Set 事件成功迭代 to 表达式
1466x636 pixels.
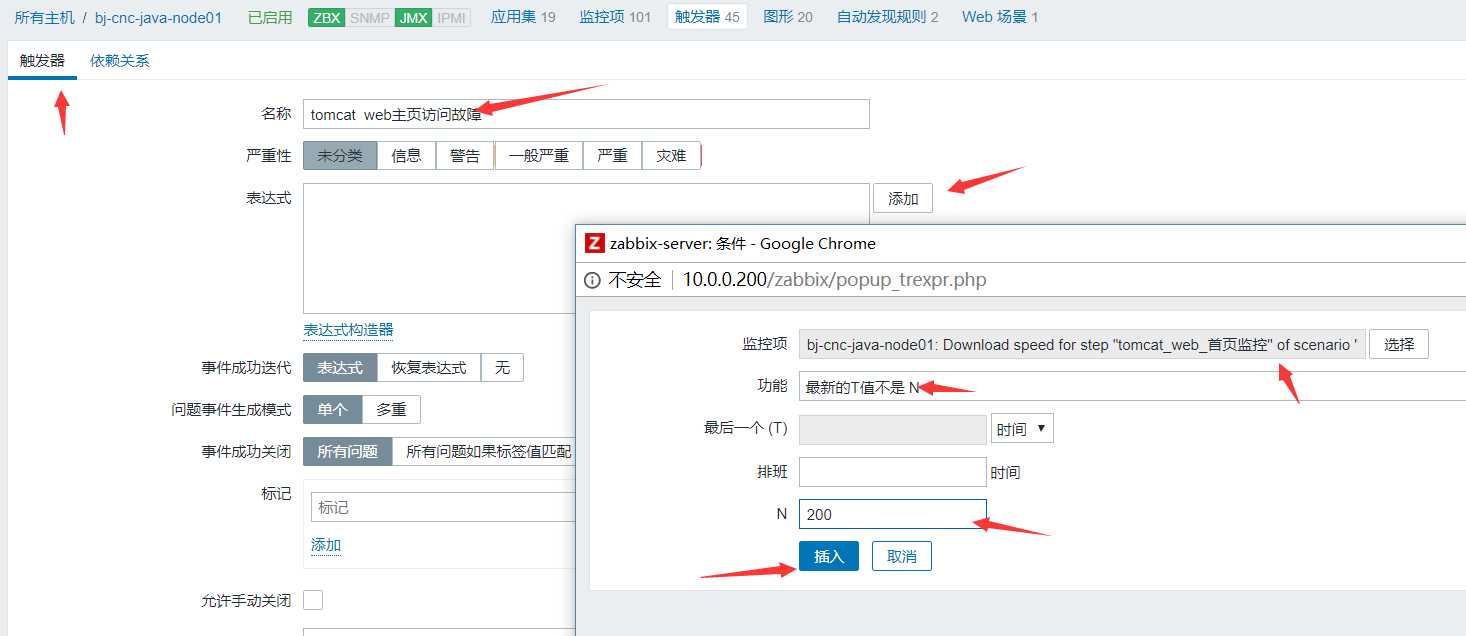point(340,368)
